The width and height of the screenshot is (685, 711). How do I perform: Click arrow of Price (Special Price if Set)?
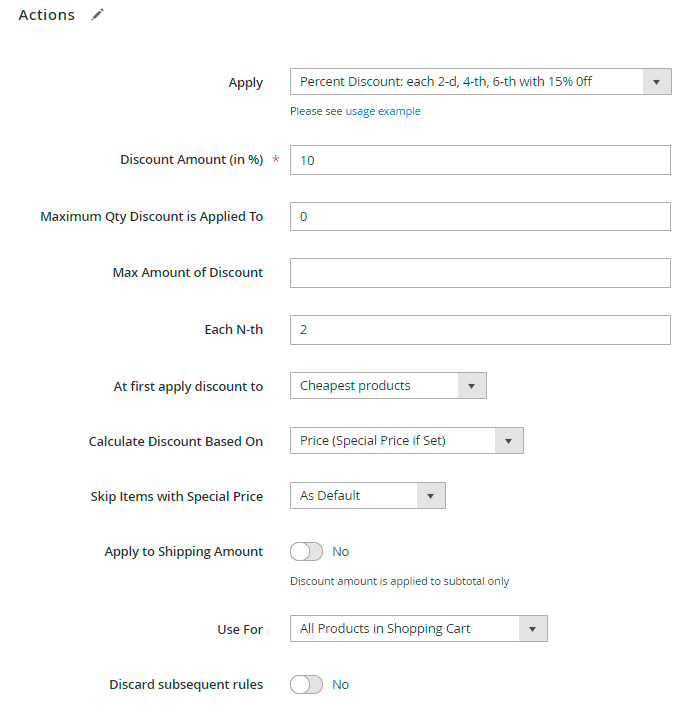[x=509, y=441]
